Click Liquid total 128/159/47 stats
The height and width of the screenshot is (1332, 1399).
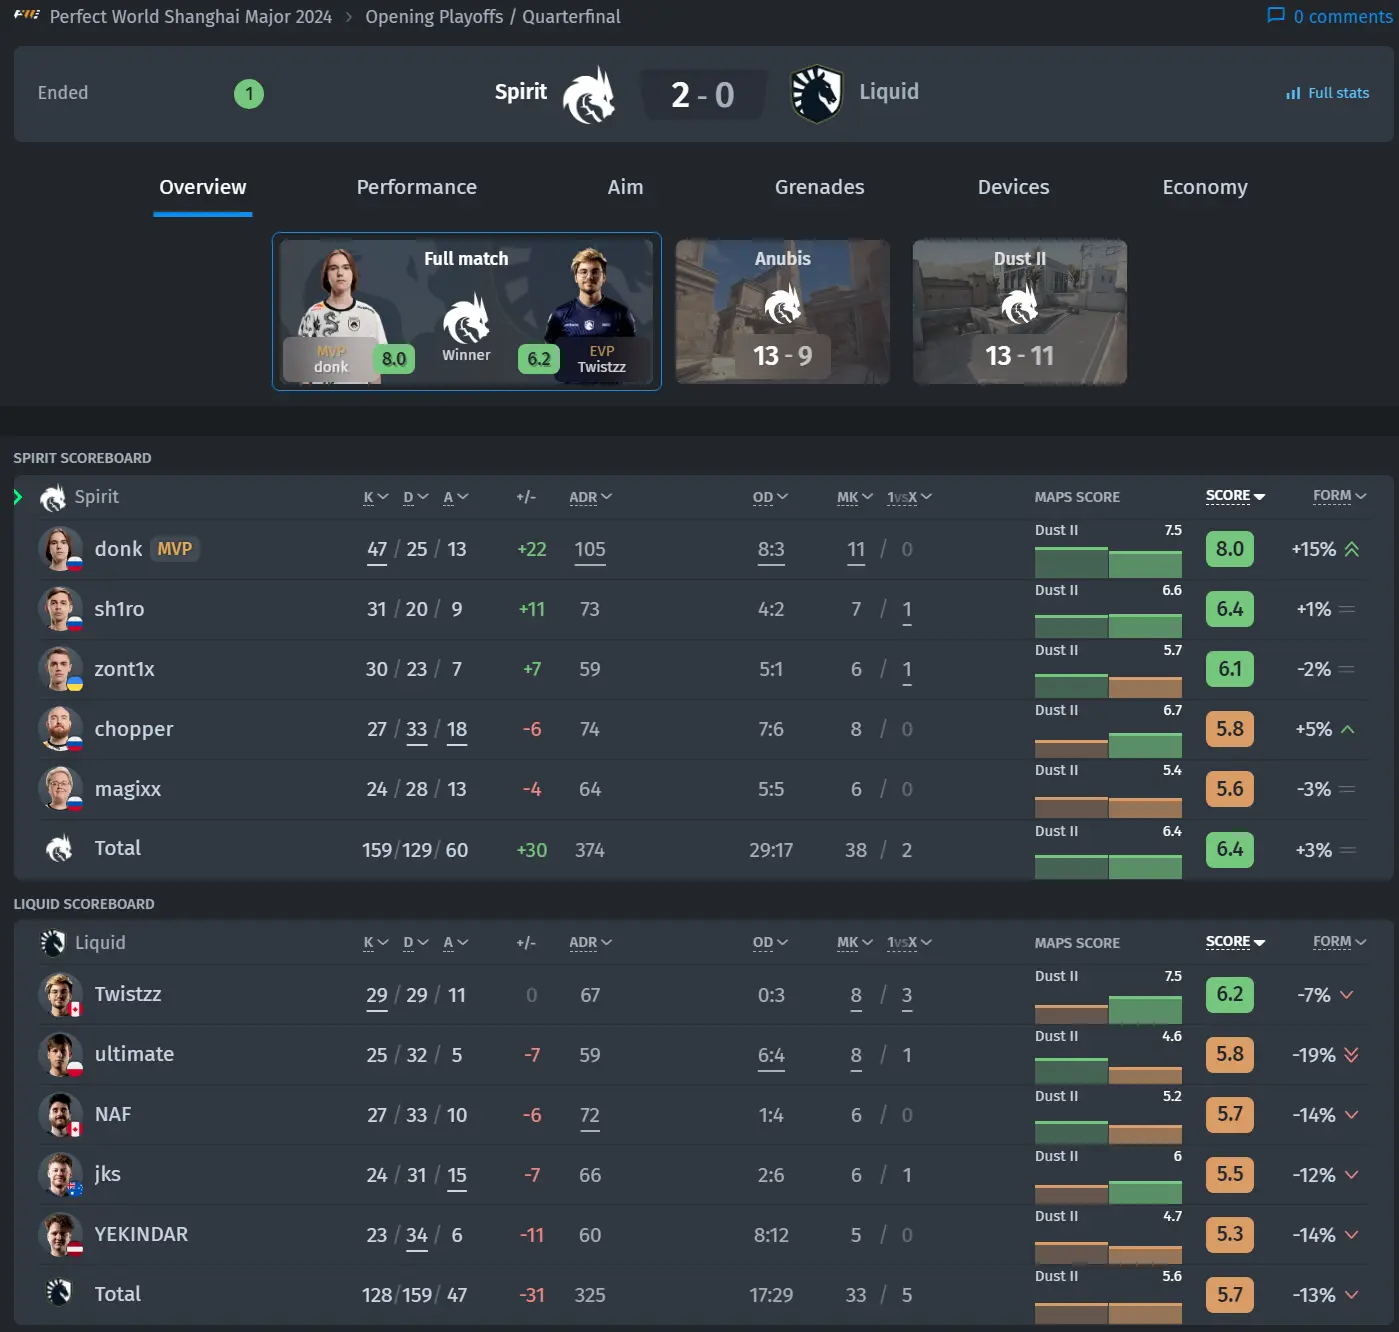[415, 1295]
